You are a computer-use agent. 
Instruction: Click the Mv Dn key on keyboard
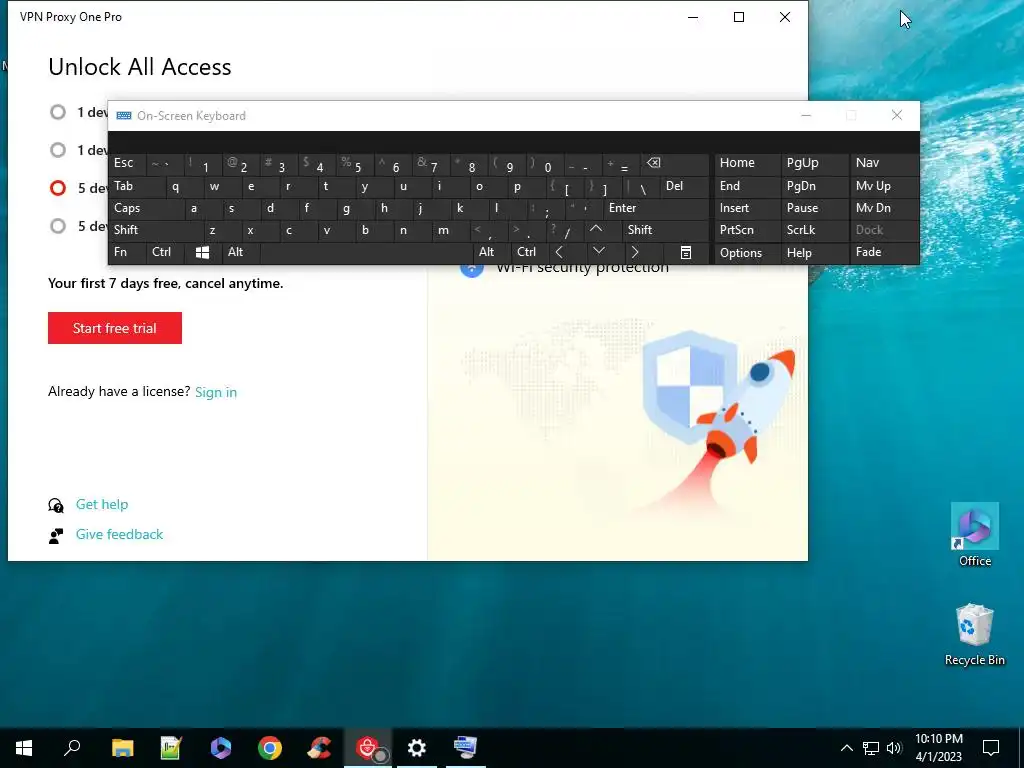pyautogui.click(x=884, y=208)
